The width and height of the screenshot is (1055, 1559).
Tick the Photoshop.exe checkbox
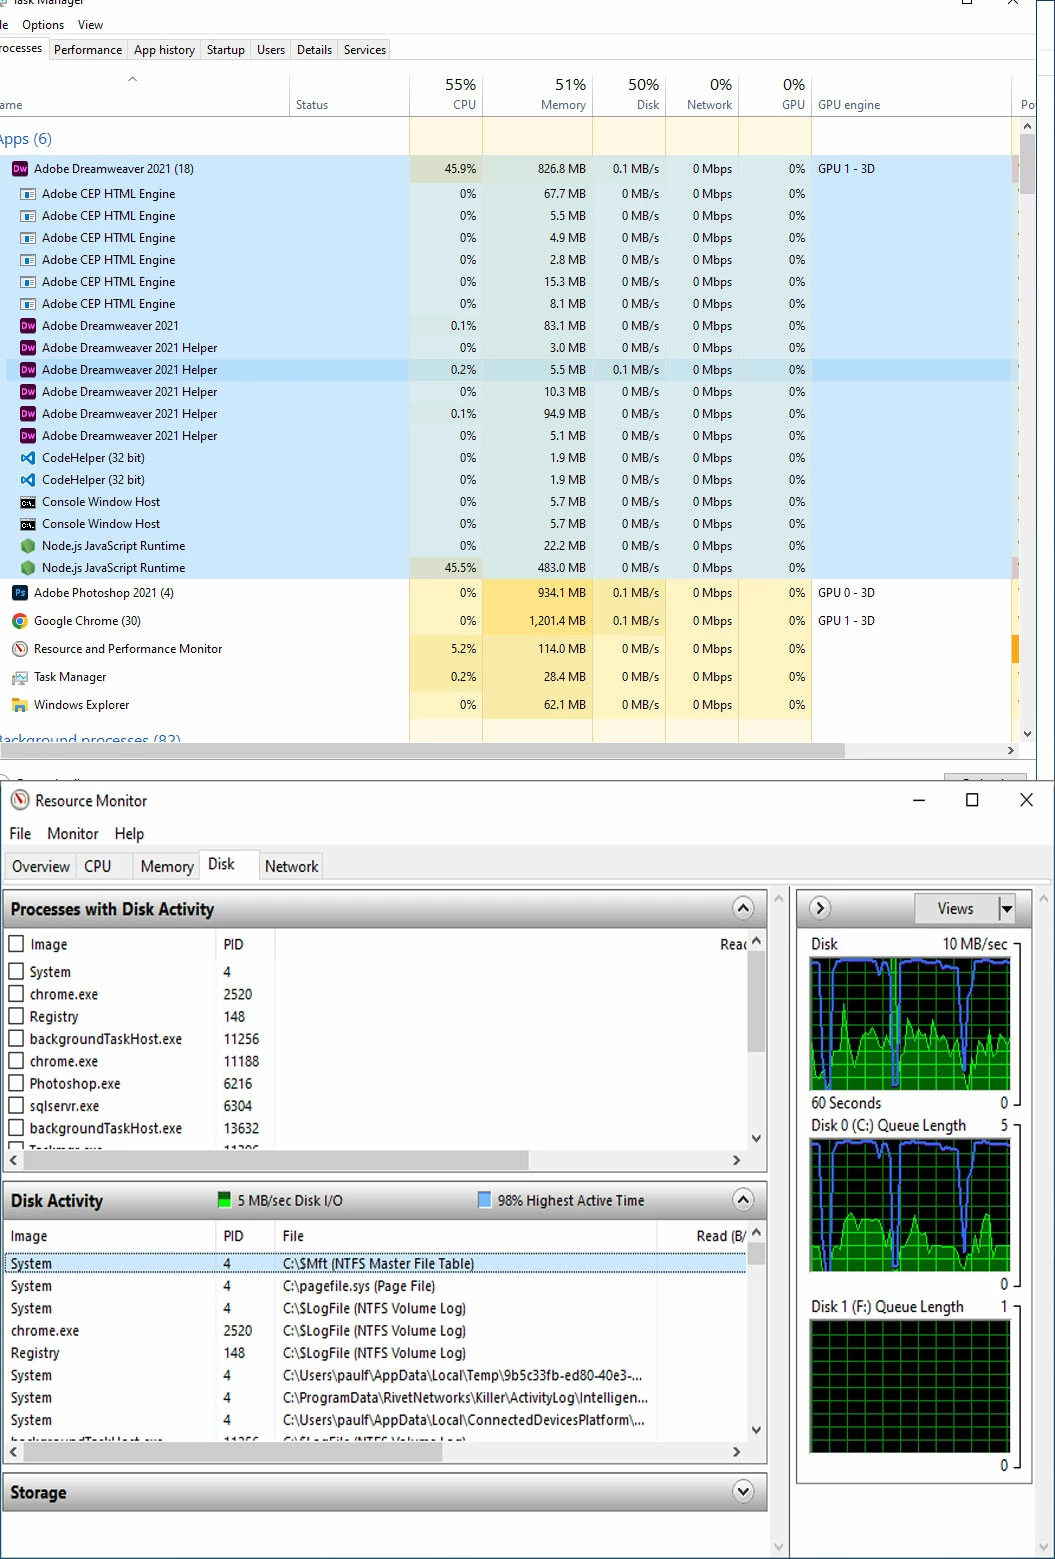point(16,1083)
